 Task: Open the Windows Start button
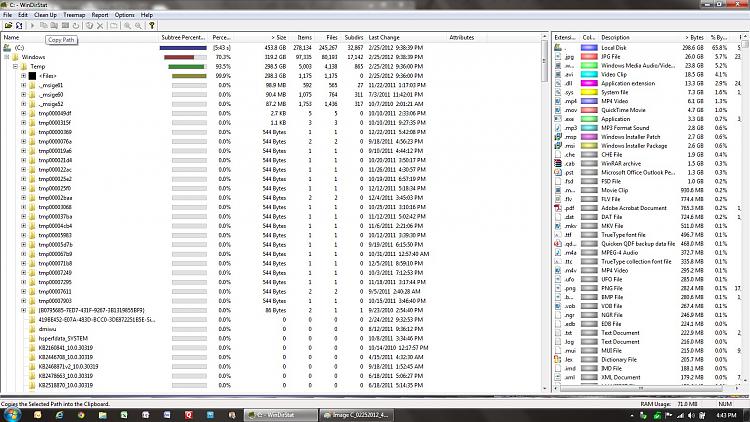point(11,415)
